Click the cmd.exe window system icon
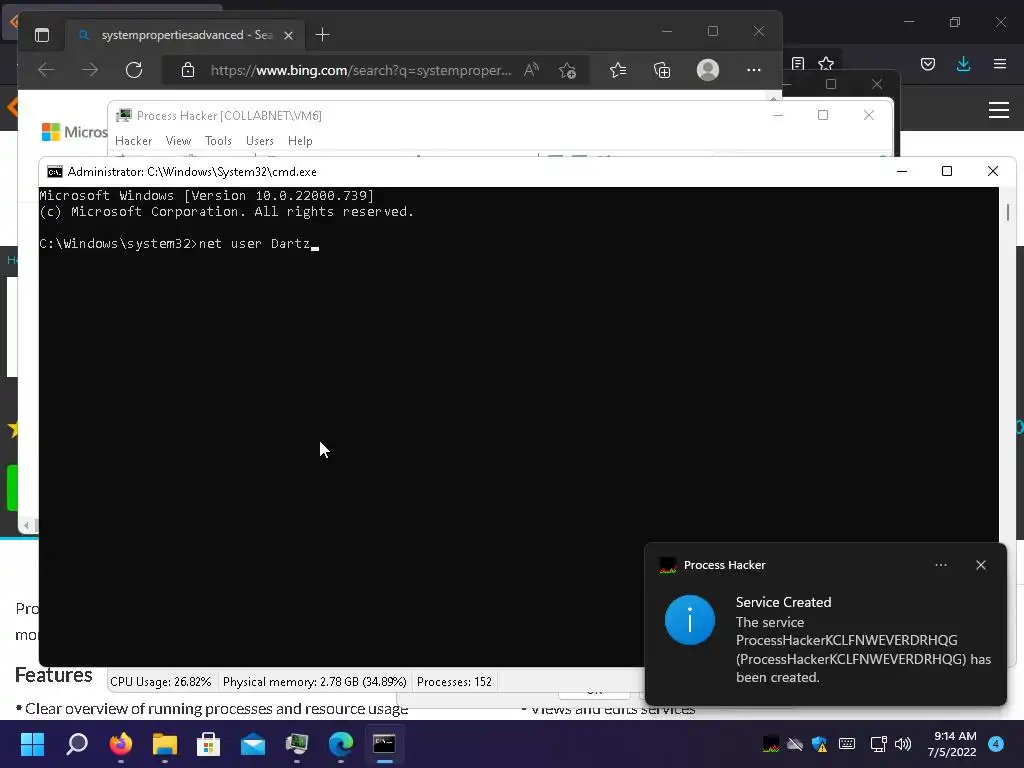Screen dimensions: 1024x768 55,172
